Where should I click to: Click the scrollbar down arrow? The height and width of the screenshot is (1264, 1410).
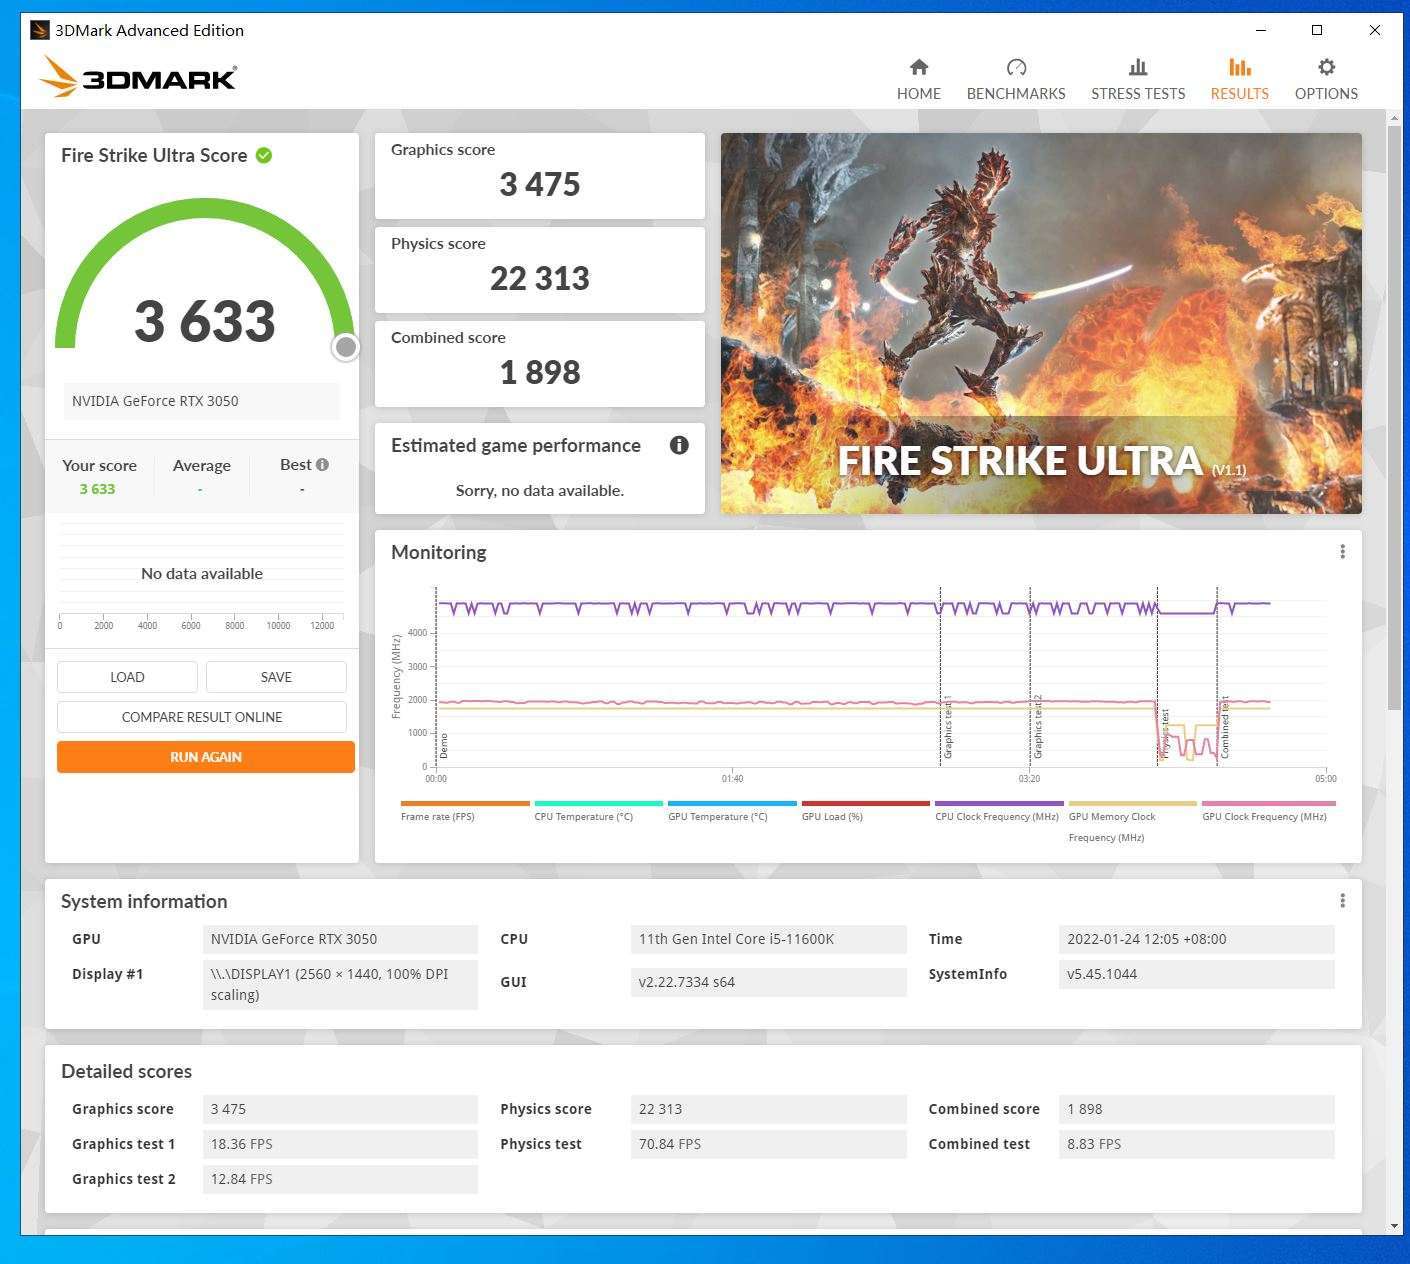pyautogui.click(x=1394, y=1226)
